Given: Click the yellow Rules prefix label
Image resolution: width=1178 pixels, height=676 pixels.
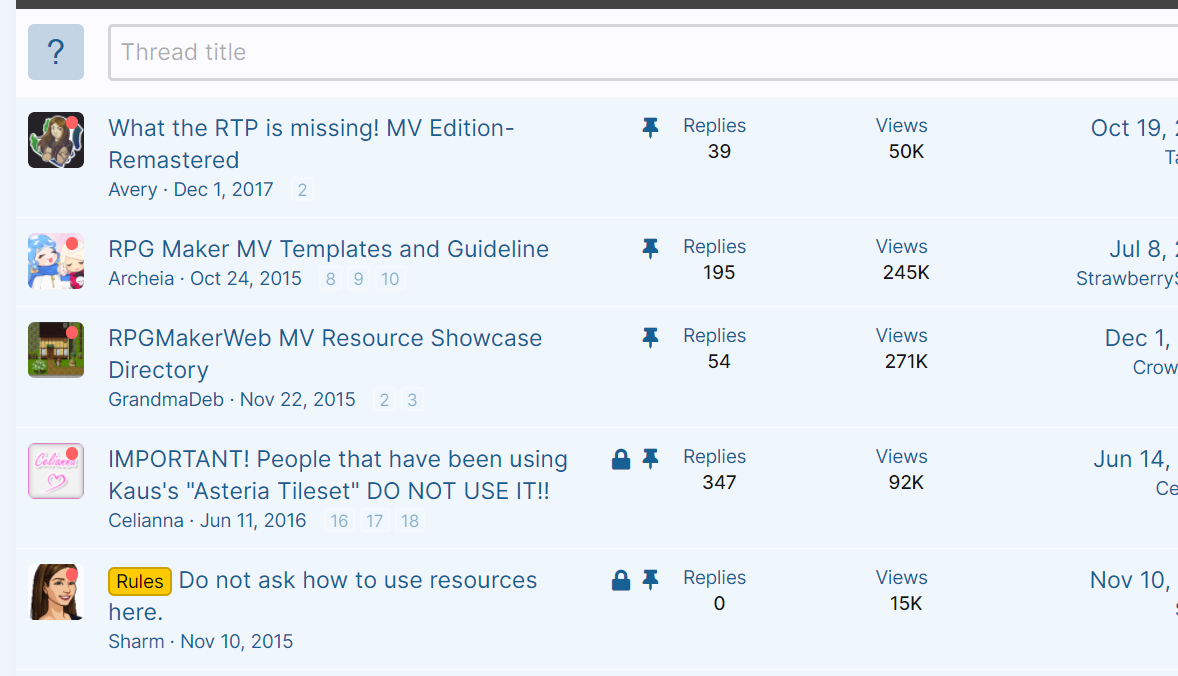Looking at the screenshot, I should point(140,581).
